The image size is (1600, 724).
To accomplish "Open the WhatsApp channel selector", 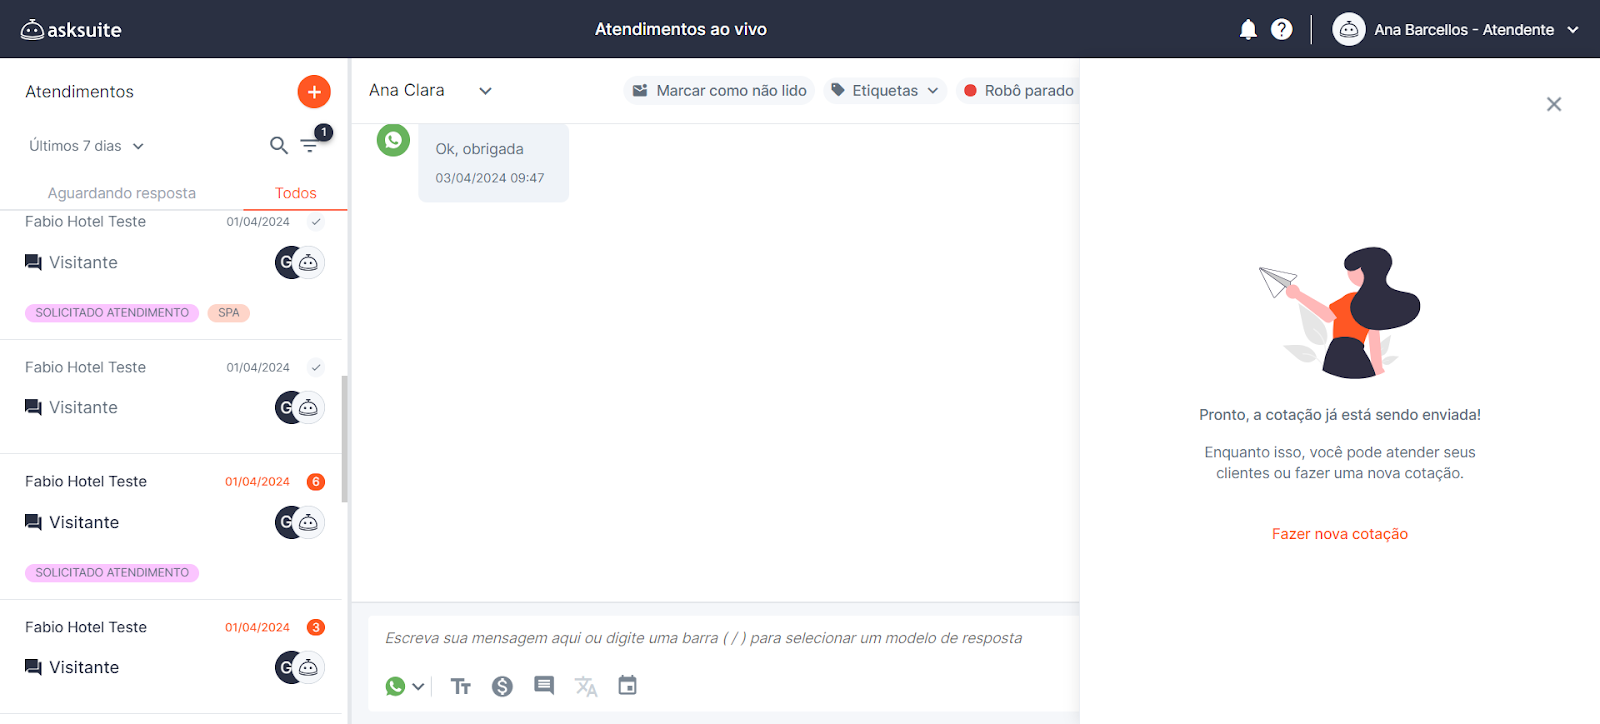I will [405, 686].
